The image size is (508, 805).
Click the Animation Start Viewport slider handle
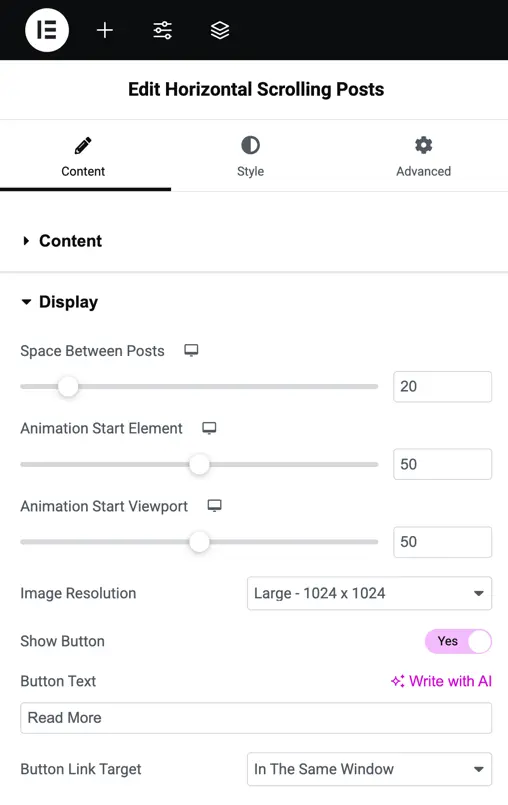(x=199, y=542)
